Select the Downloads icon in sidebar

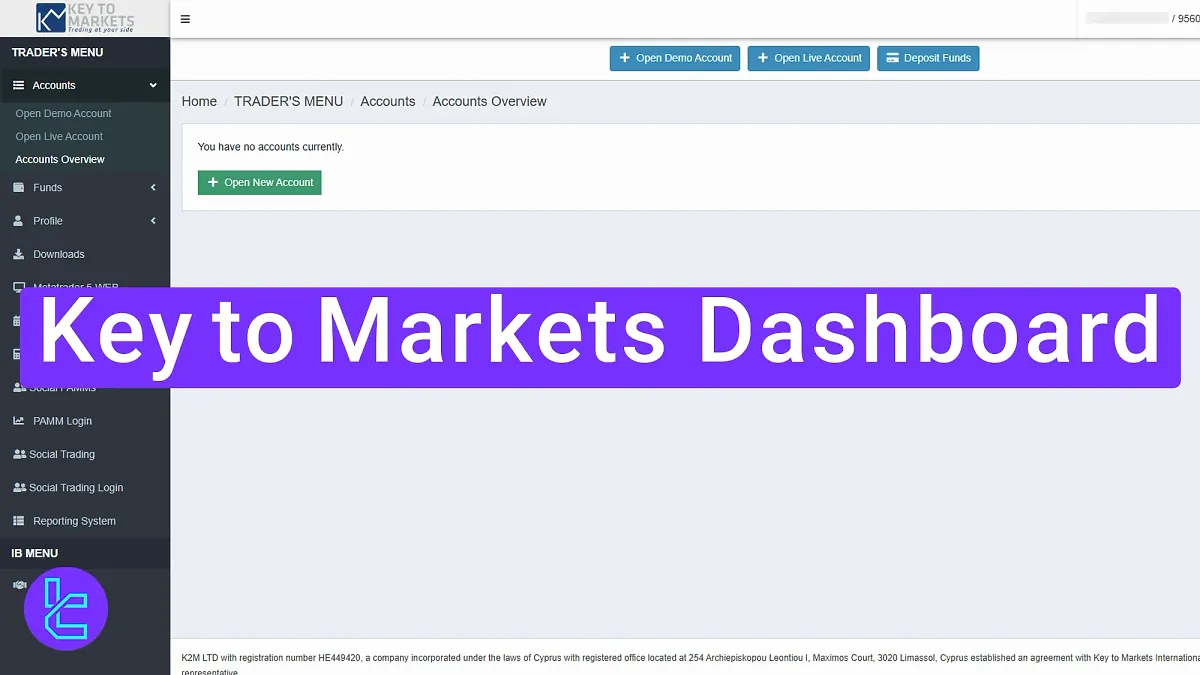20,254
